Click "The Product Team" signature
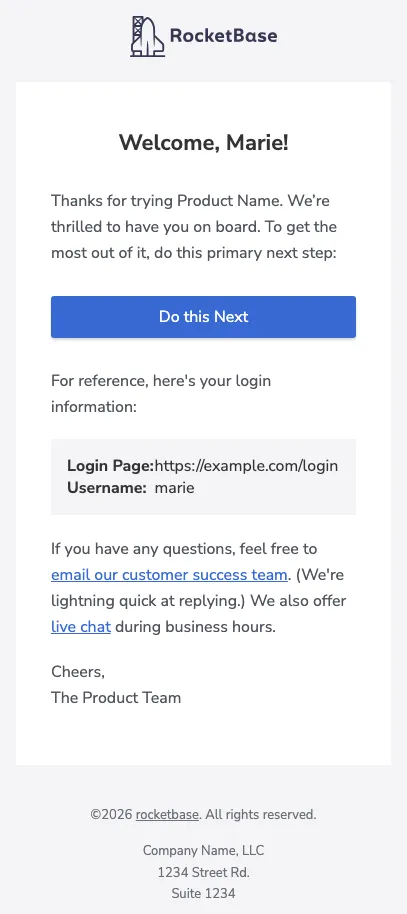The width and height of the screenshot is (407, 914). [x=116, y=698]
